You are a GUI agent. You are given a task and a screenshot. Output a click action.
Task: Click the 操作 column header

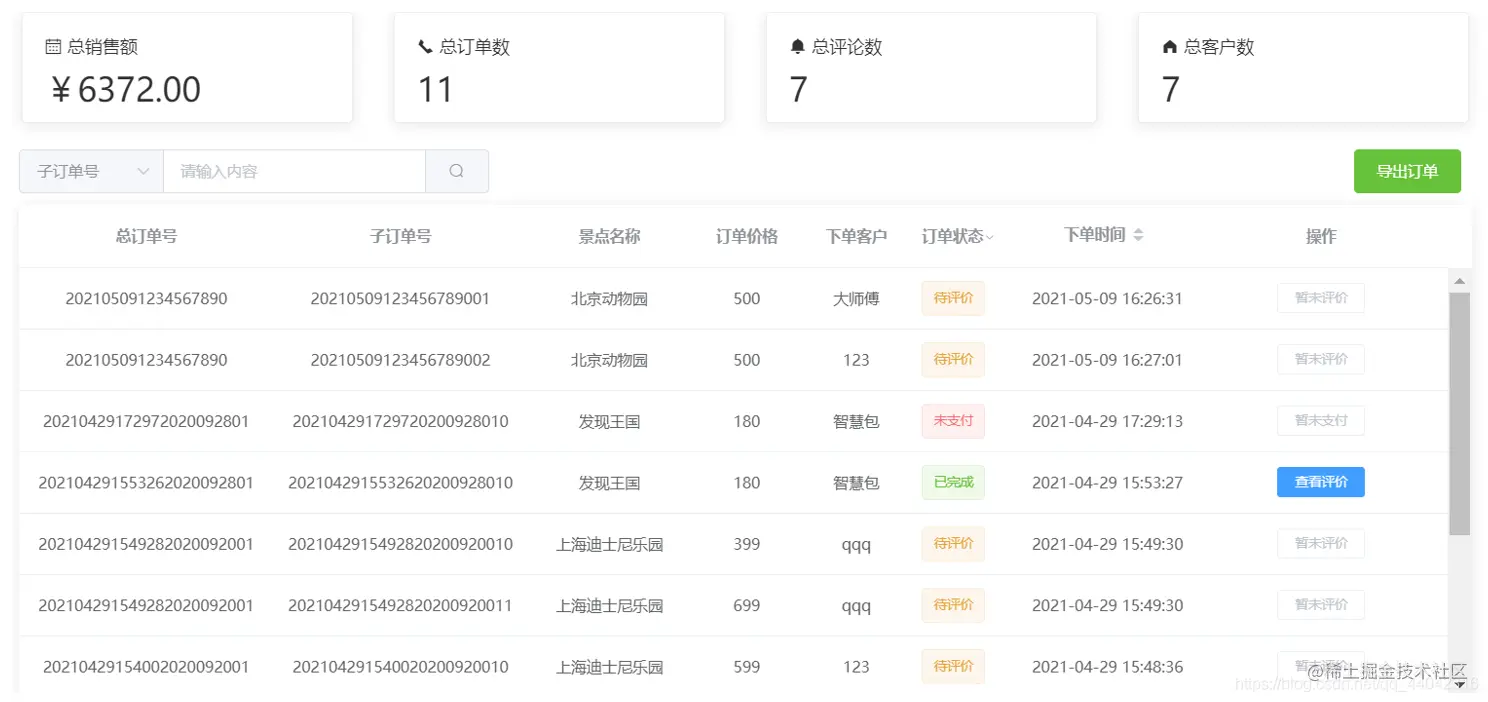pyautogui.click(x=1321, y=236)
